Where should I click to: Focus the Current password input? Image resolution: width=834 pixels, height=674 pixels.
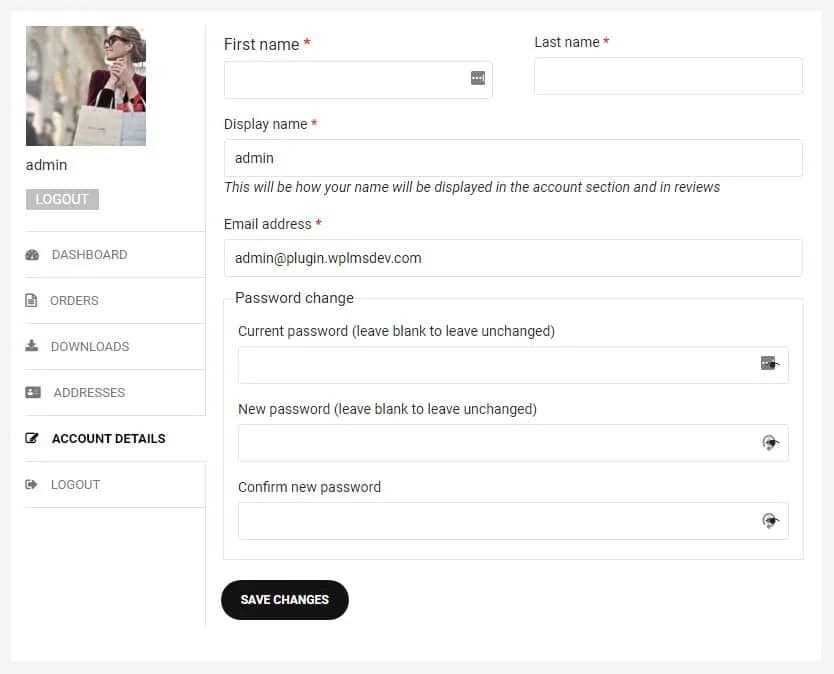pos(495,365)
